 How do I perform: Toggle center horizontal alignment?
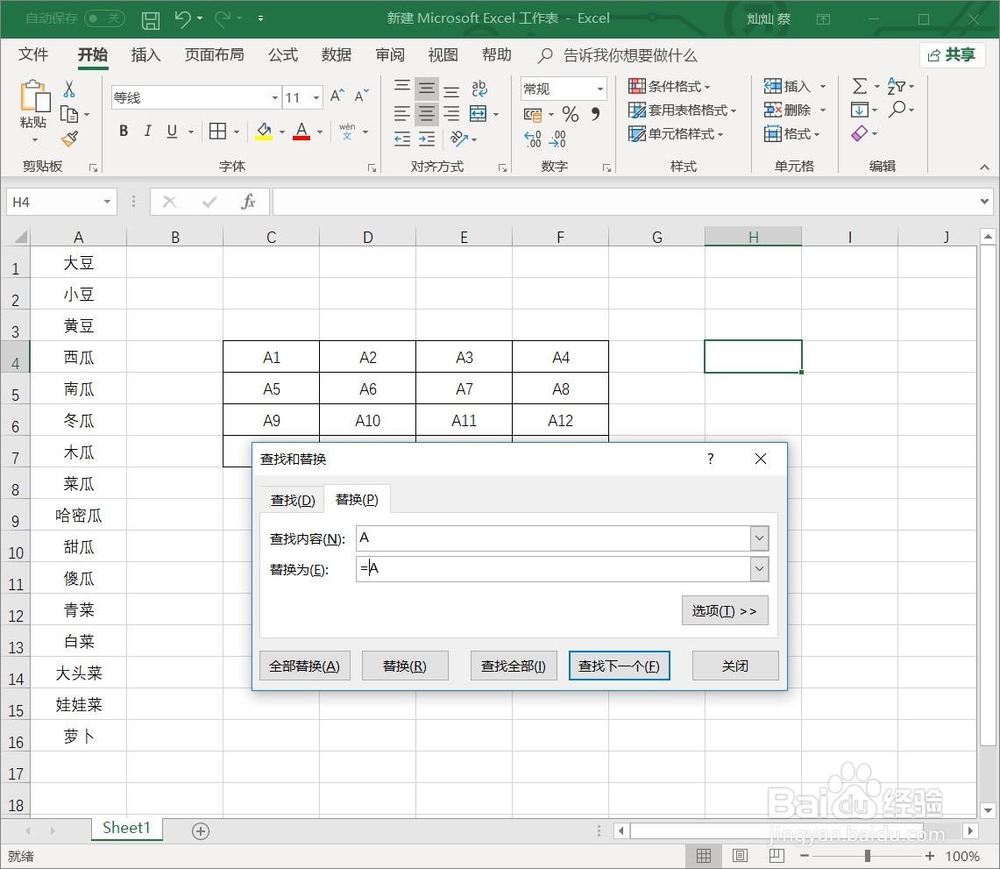(x=427, y=114)
